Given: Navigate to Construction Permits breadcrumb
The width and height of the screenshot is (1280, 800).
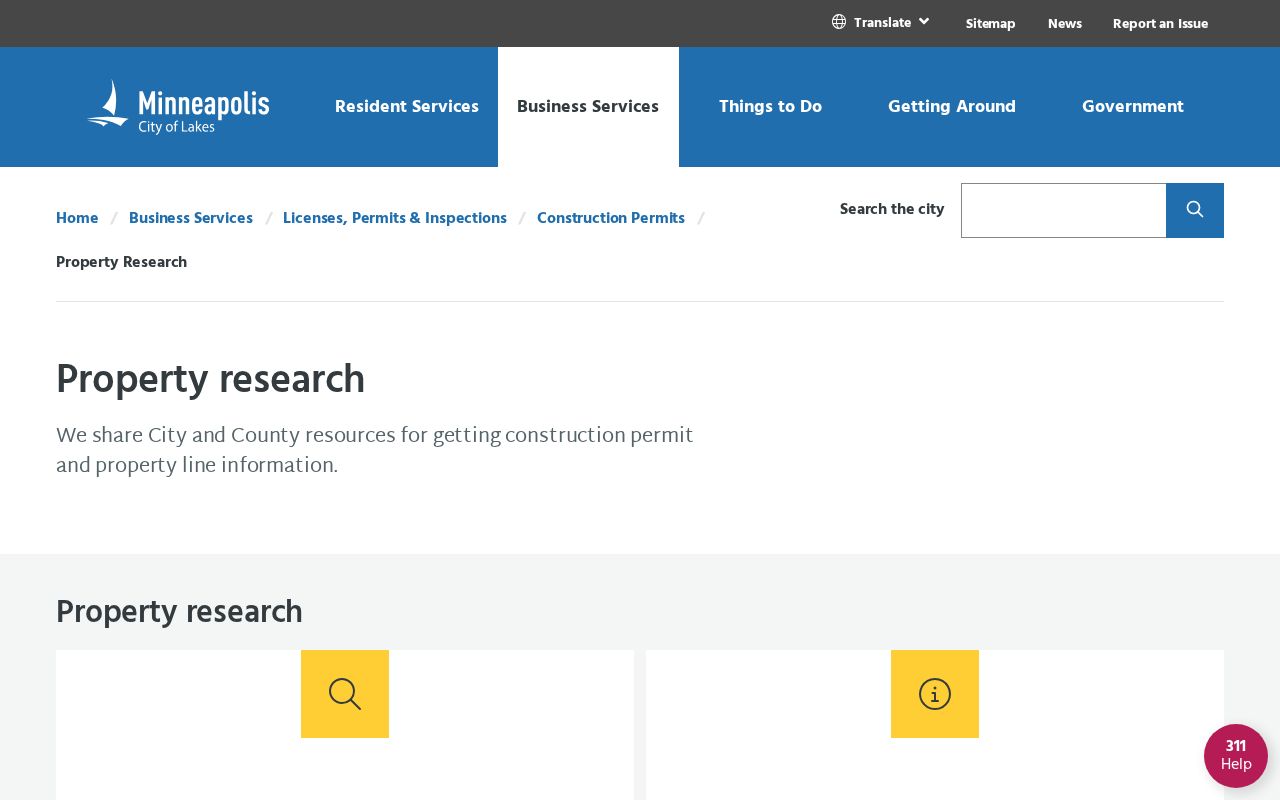Looking at the screenshot, I should [611, 218].
